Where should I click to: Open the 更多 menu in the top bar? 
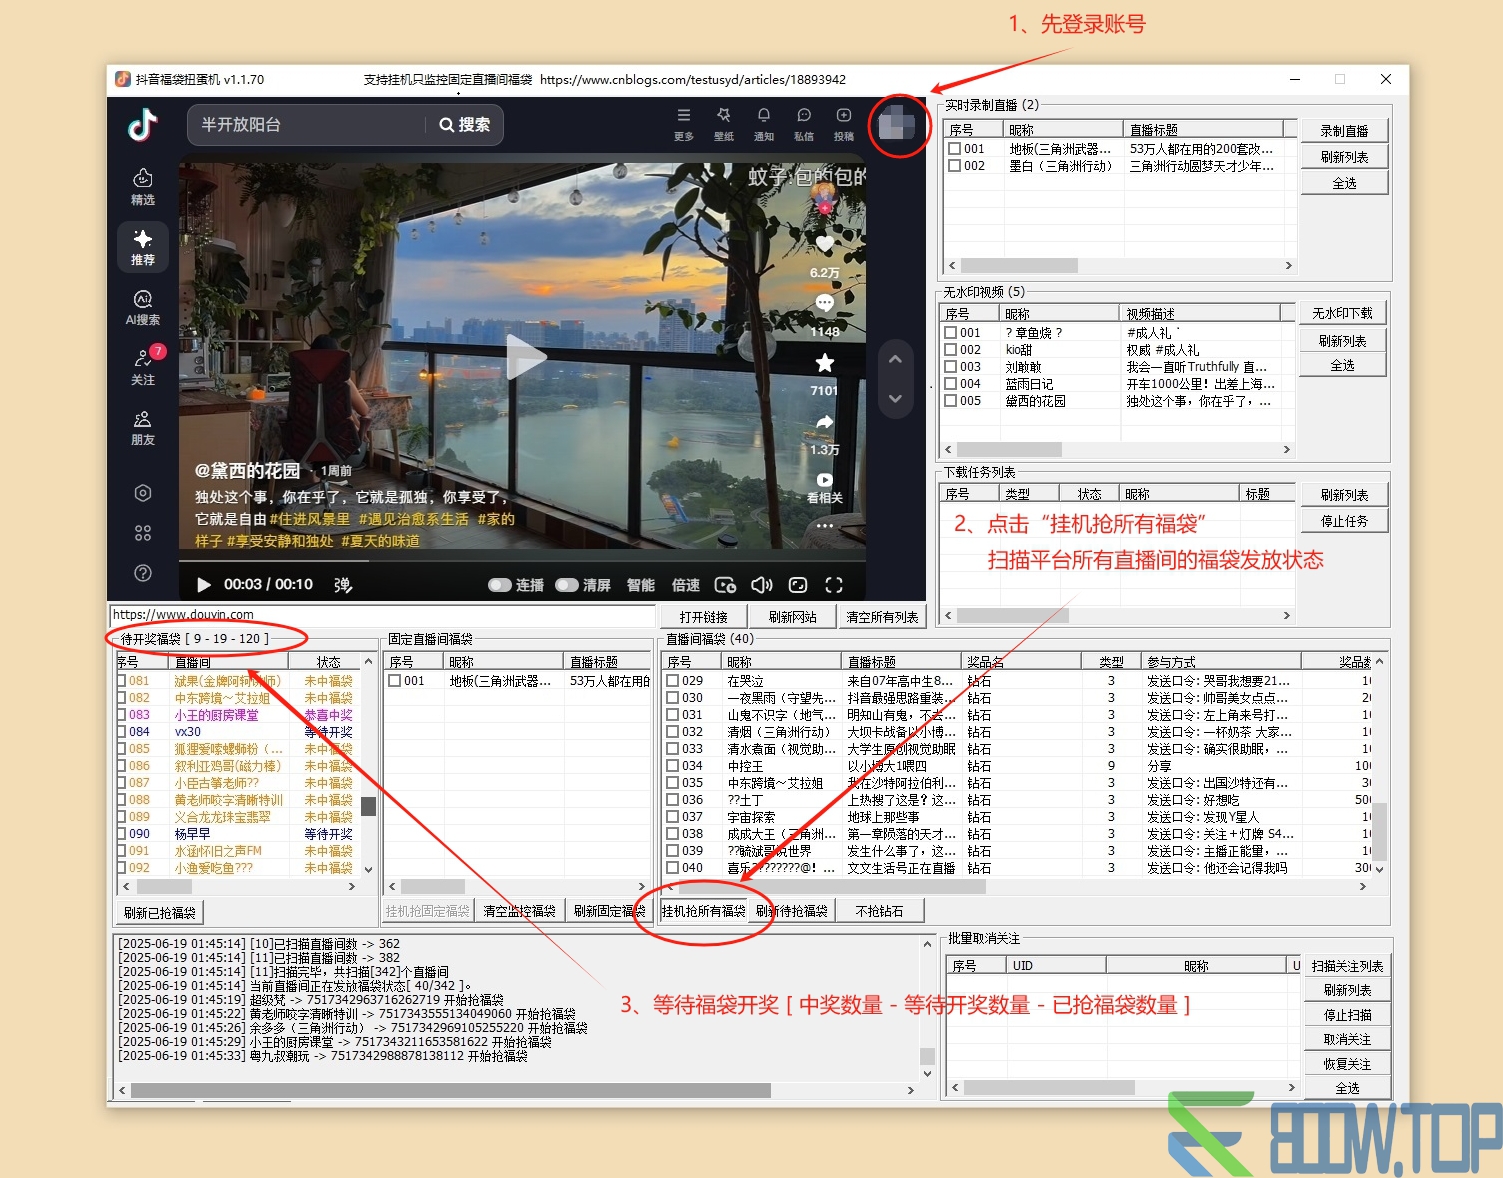click(684, 124)
